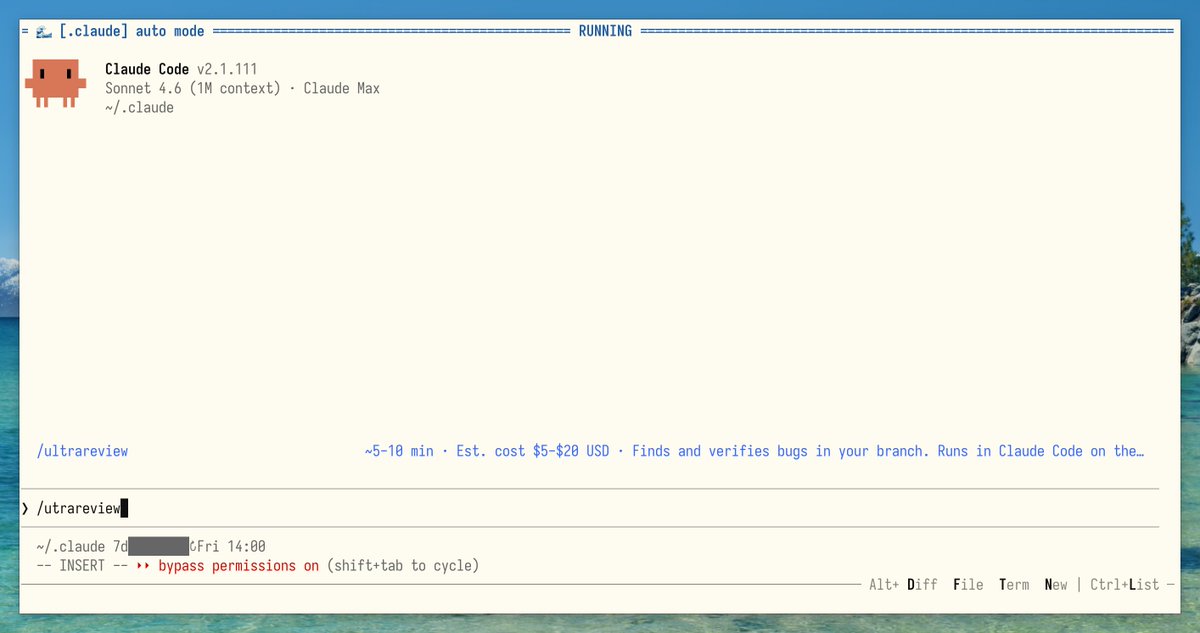Image resolution: width=1200 pixels, height=633 pixels.
Task: Click New in the bottom shortcut bar
Action: [1056, 584]
